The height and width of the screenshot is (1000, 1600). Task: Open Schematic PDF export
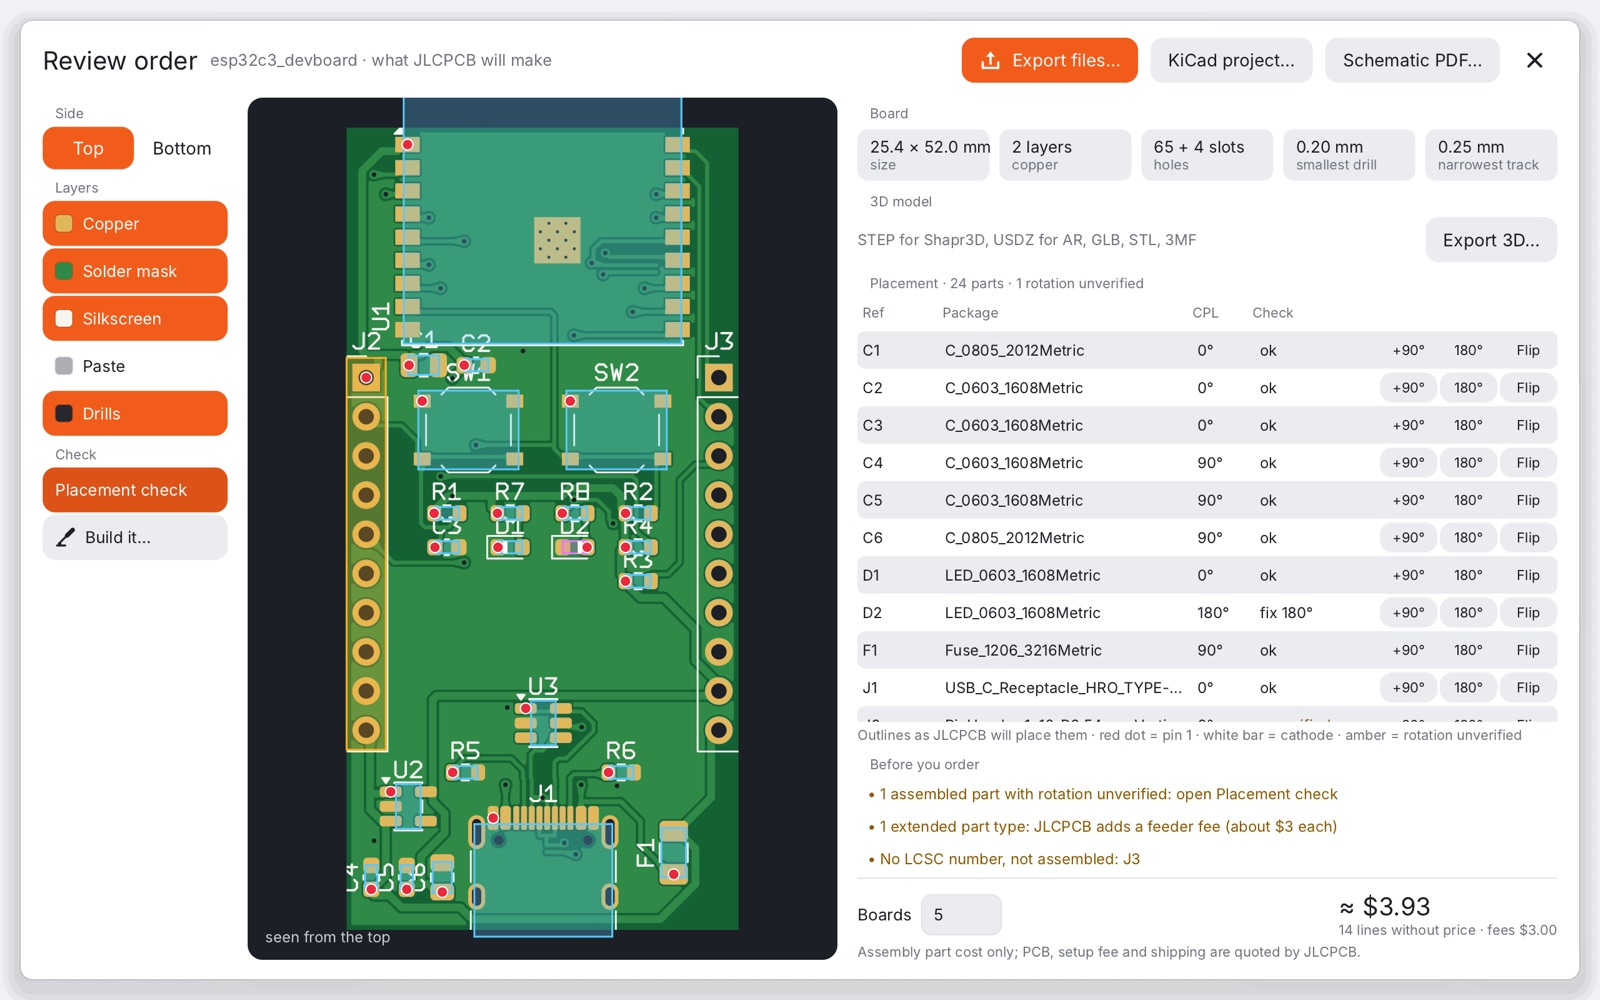pos(1412,60)
